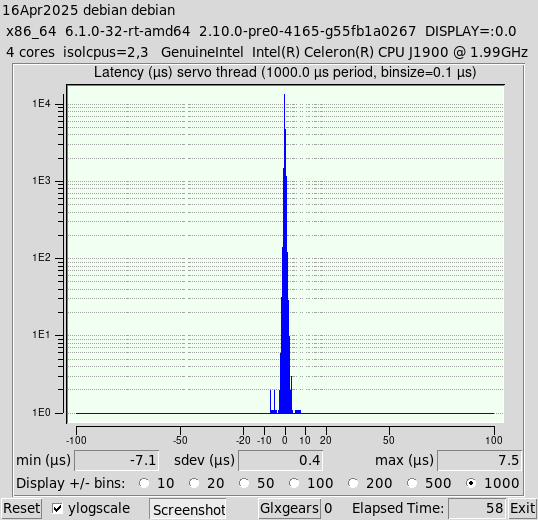
Task: Click the -50 x-axis tick label
Action: (x=180, y=440)
